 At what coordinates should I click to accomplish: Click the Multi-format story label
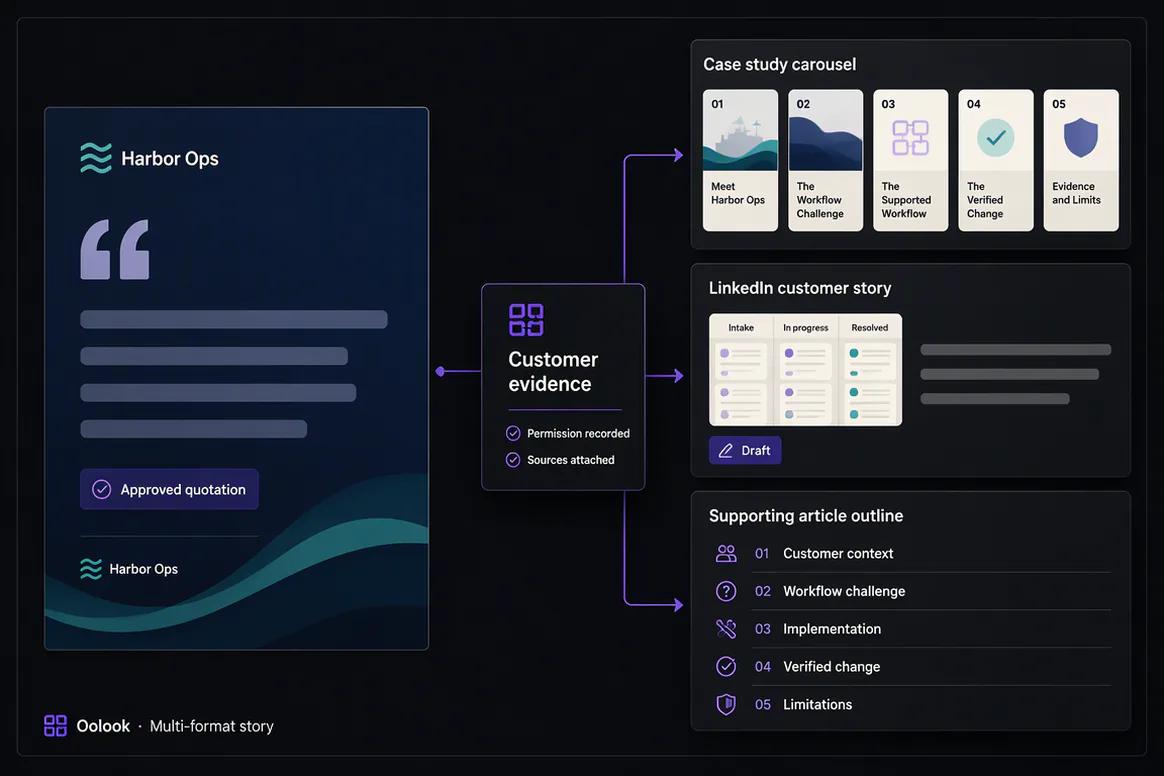pyautogui.click(x=212, y=726)
